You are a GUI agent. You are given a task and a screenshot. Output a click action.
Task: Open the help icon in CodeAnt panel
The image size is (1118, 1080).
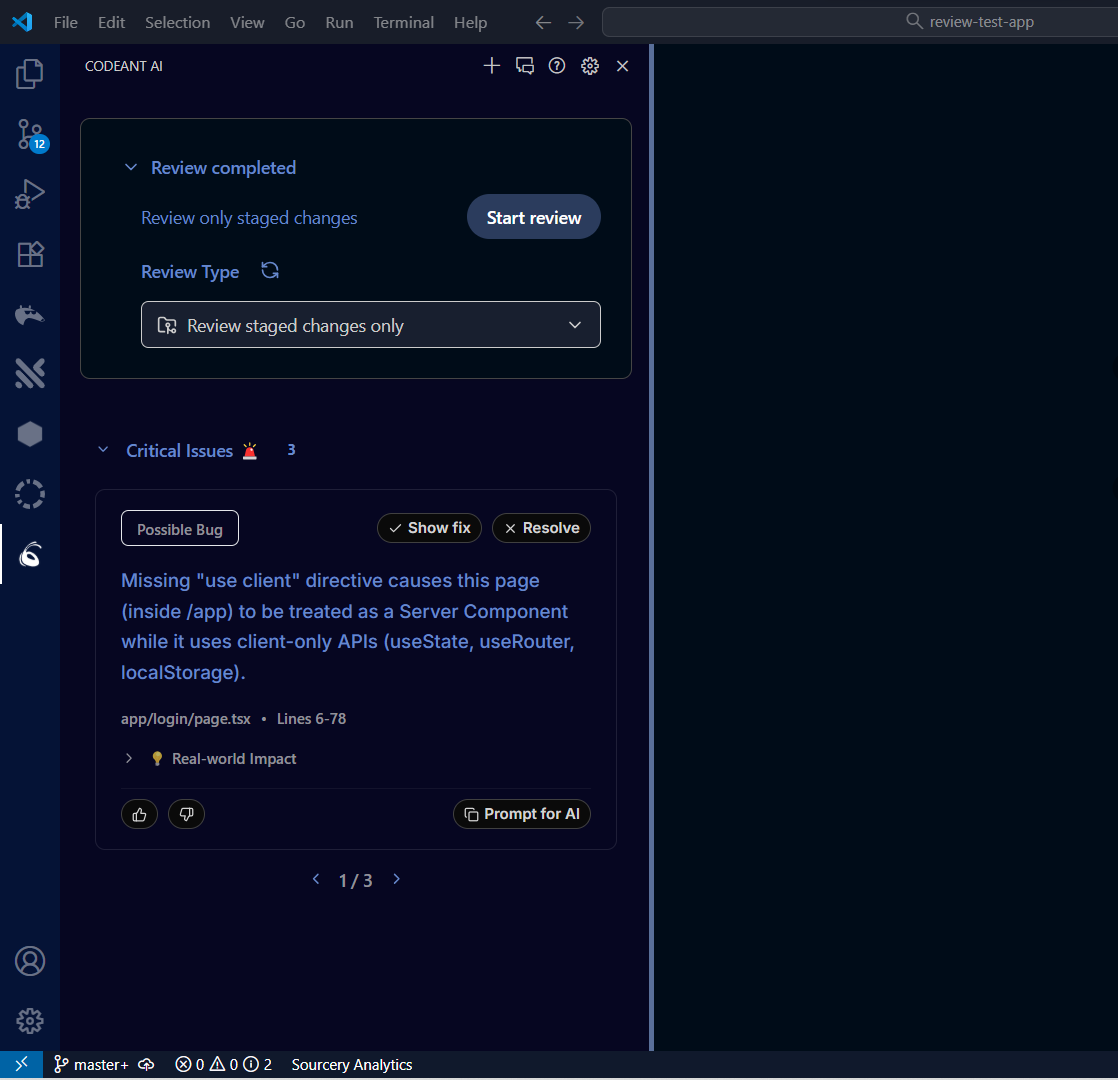coord(557,66)
